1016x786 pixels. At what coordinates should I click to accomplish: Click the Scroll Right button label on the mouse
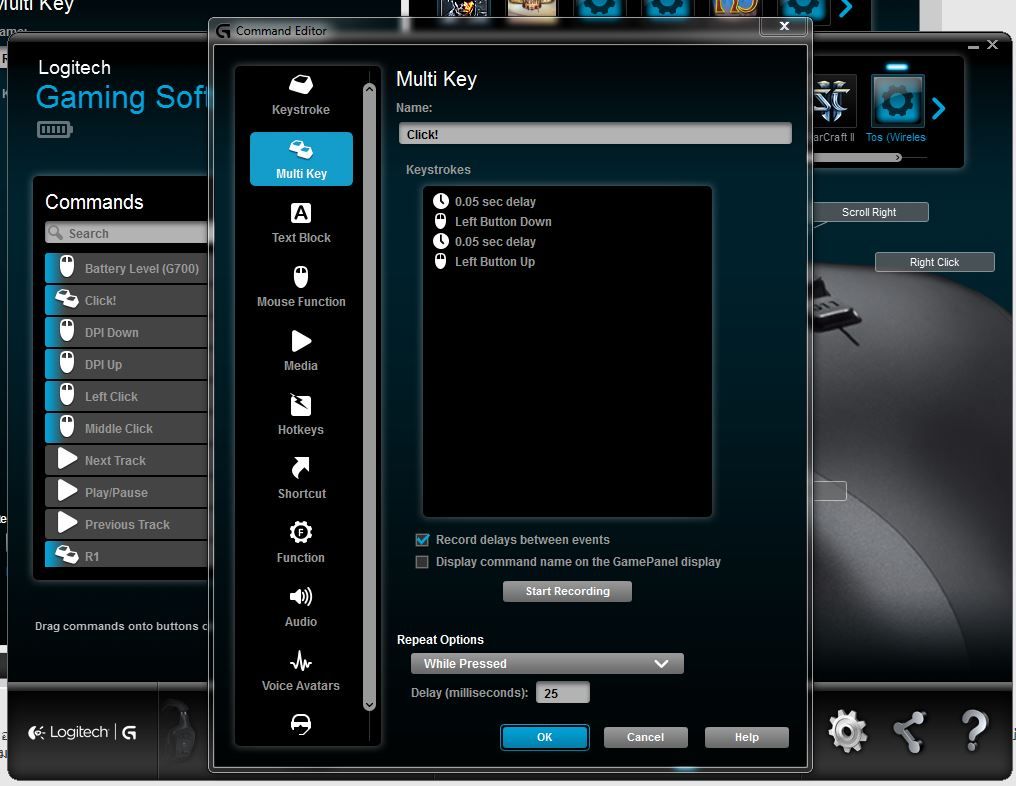(x=869, y=212)
